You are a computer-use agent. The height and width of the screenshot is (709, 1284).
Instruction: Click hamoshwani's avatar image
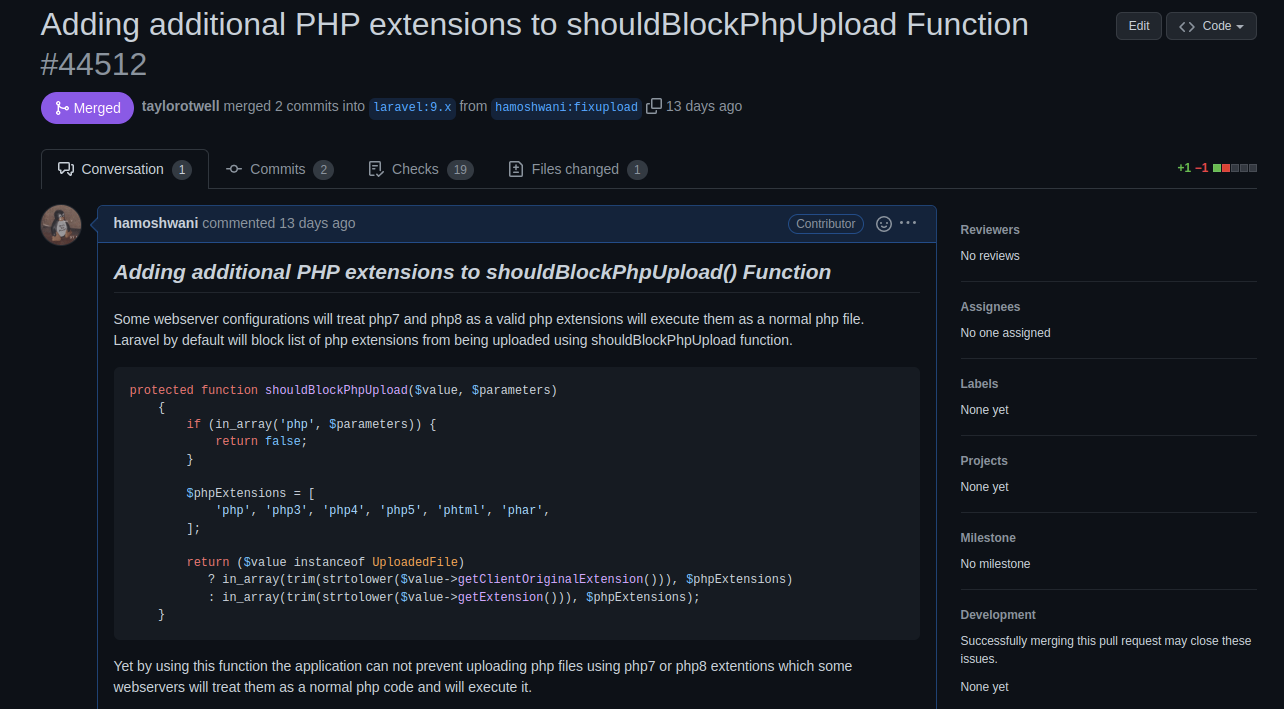point(61,225)
